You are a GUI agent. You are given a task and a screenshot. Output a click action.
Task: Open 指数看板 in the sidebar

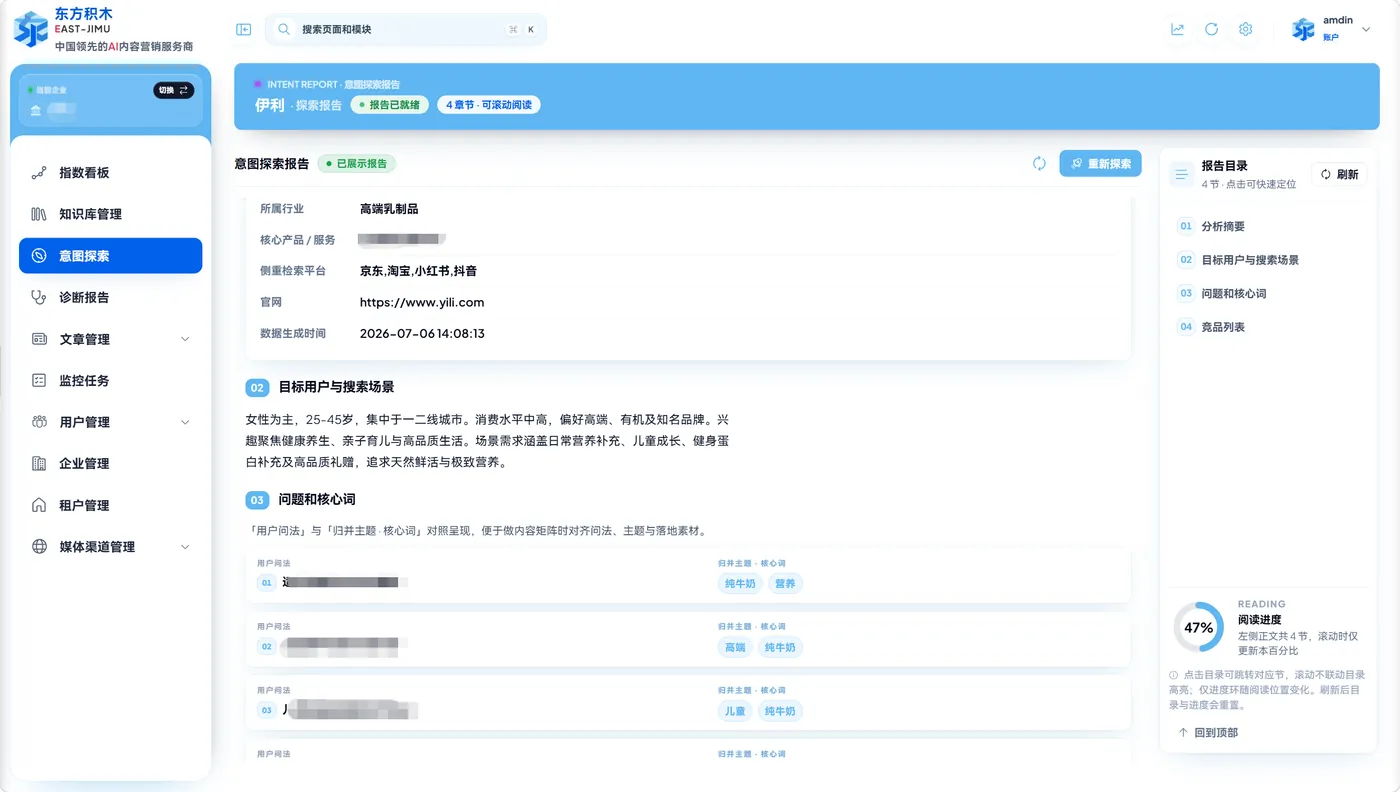coord(111,173)
